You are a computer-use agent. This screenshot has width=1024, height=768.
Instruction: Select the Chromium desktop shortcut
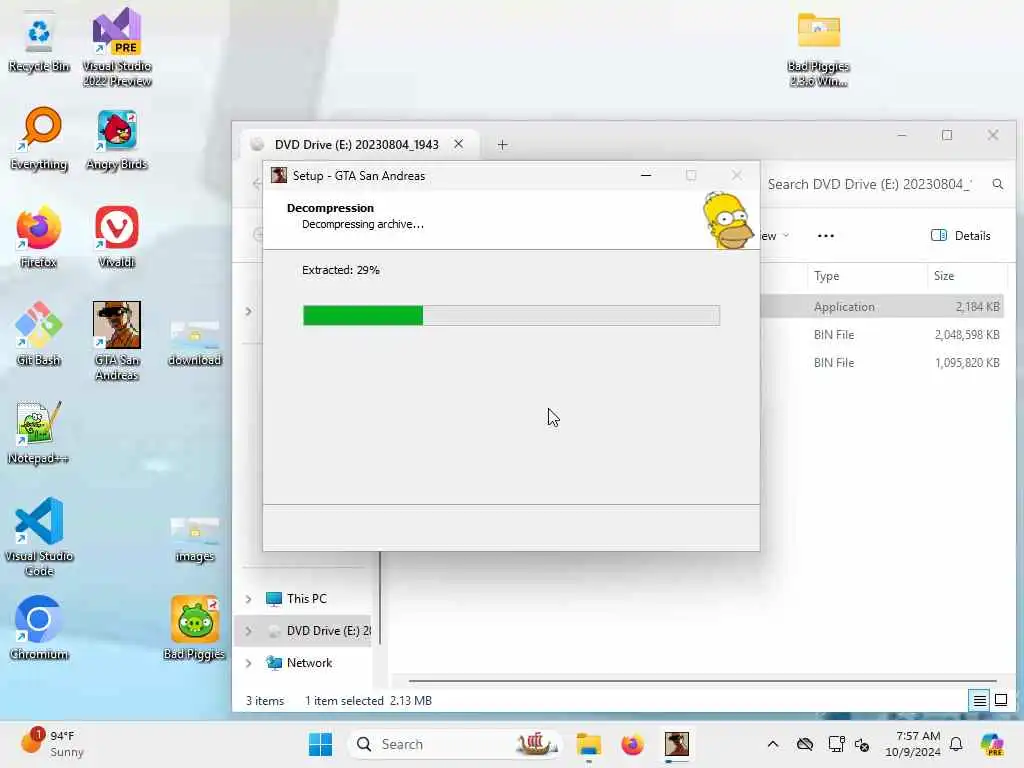point(39,628)
